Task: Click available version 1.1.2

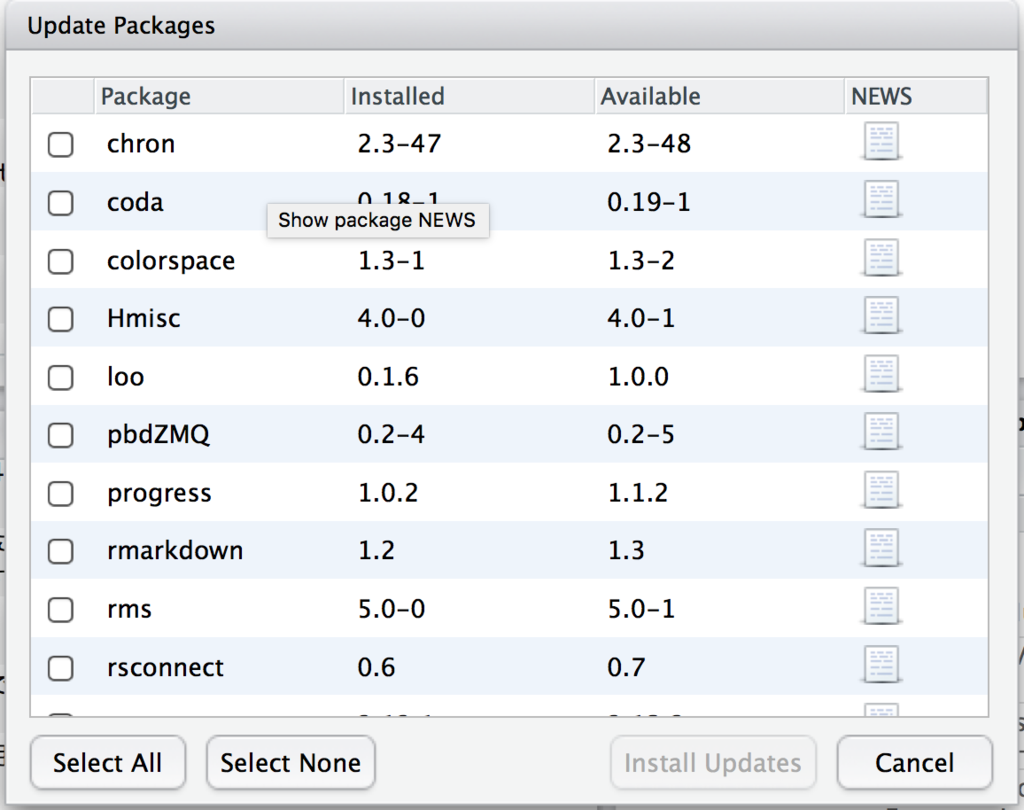Action: pyautogui.click(x=638, y=493)
